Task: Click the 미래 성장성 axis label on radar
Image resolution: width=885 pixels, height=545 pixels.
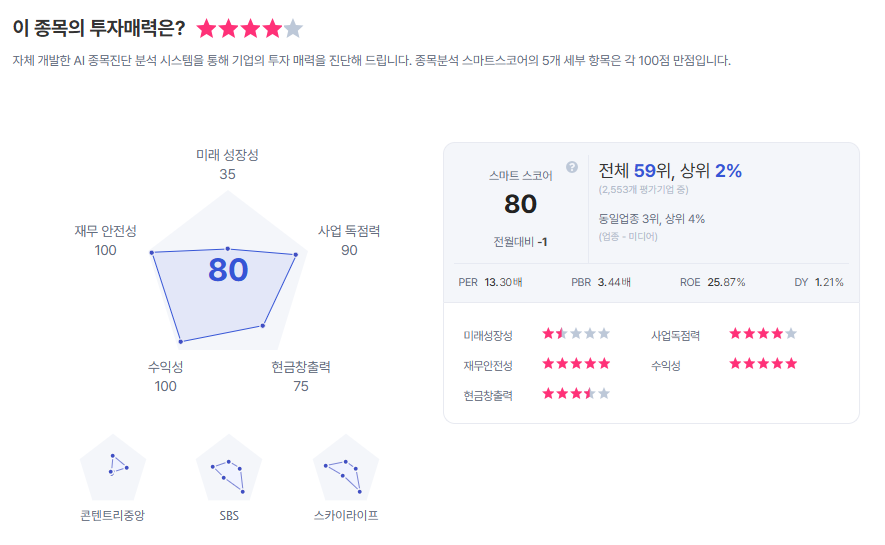Action: point(227,155)
